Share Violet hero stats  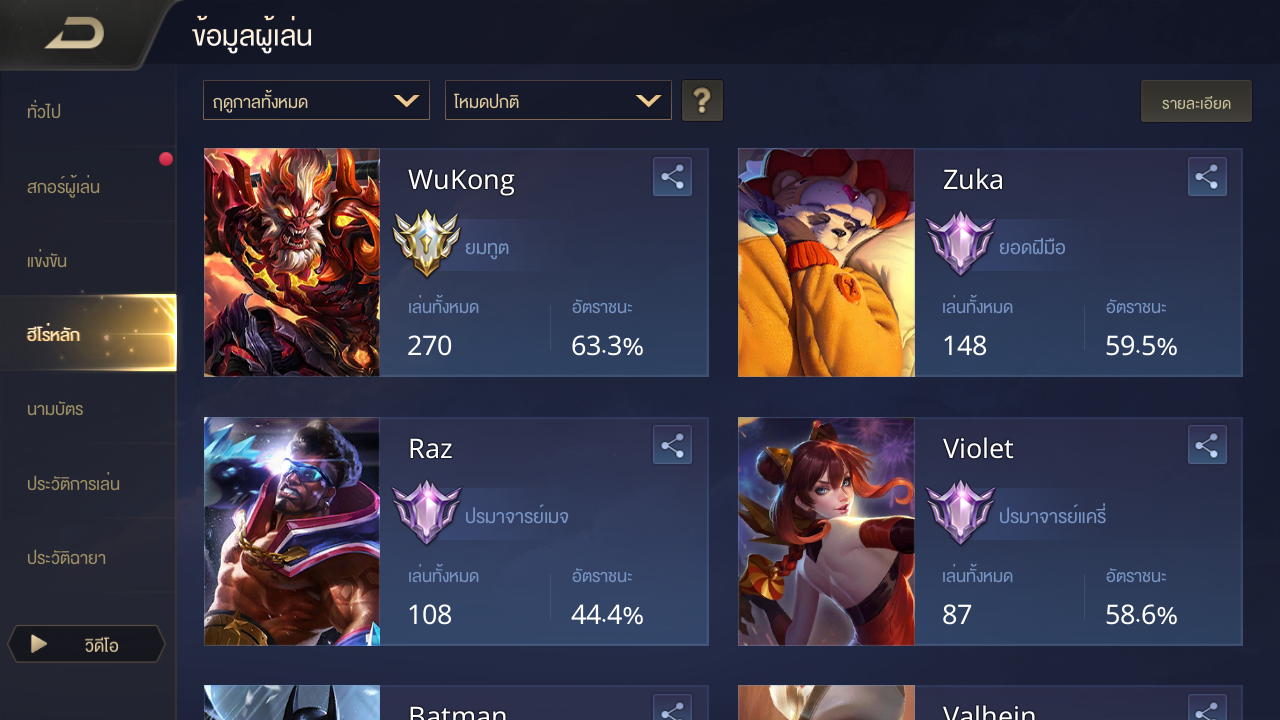(1207, 445)
